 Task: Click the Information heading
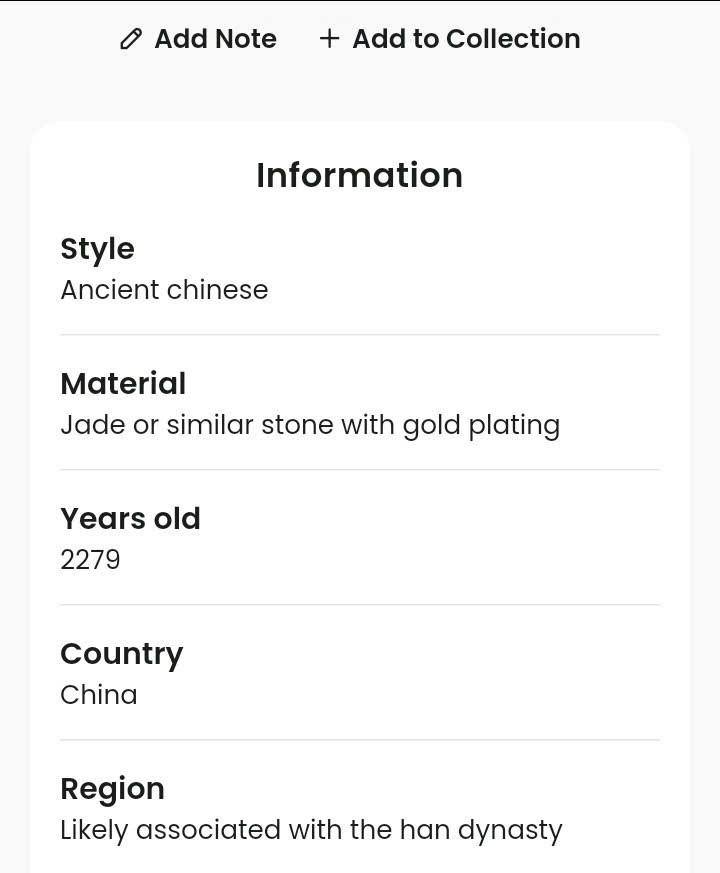click(359, 175)
